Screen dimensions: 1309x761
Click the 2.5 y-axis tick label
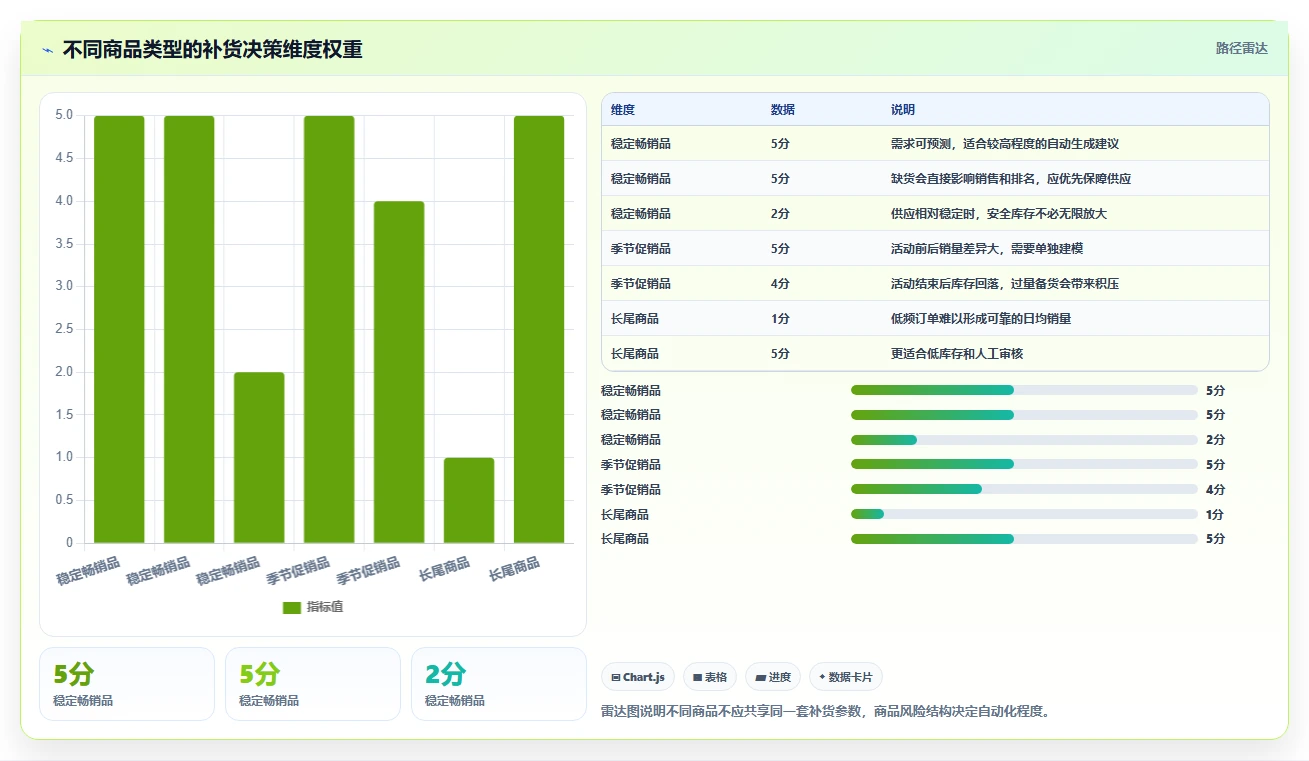[x=64, y=329]
